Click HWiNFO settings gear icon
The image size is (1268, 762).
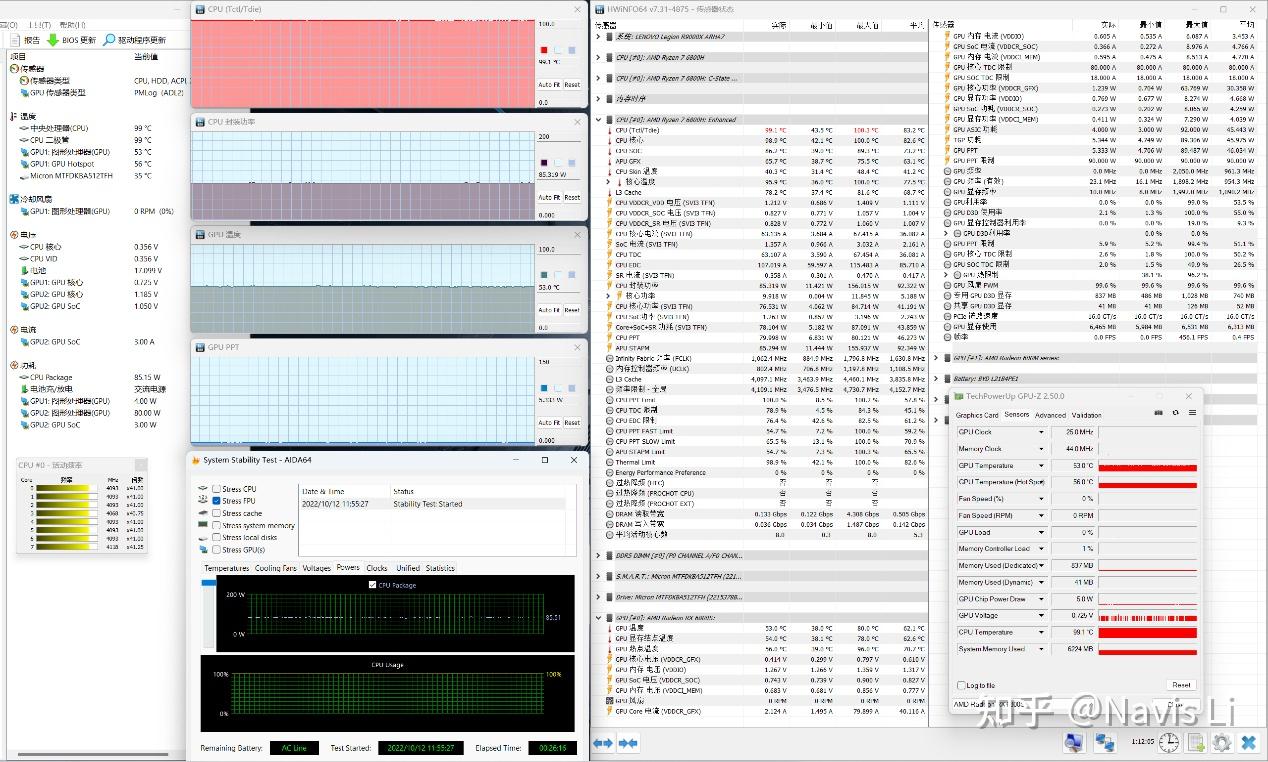(1221, 743)
